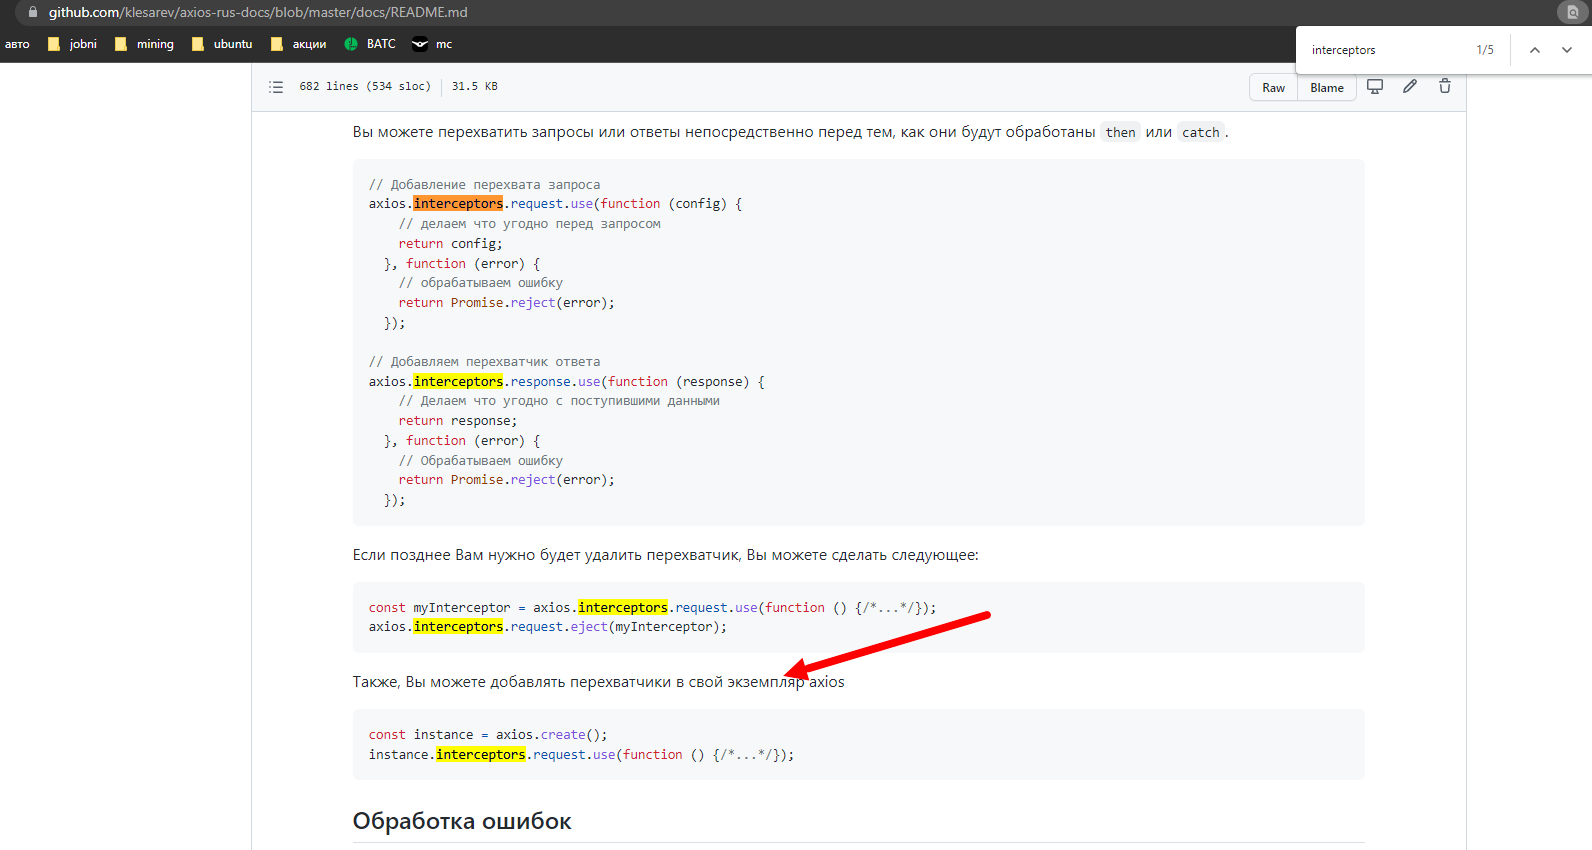This screenshot has height=850, width=1592.
Task: Open the Blame view
Action: pyautogui.click(x=1327, y=88)
